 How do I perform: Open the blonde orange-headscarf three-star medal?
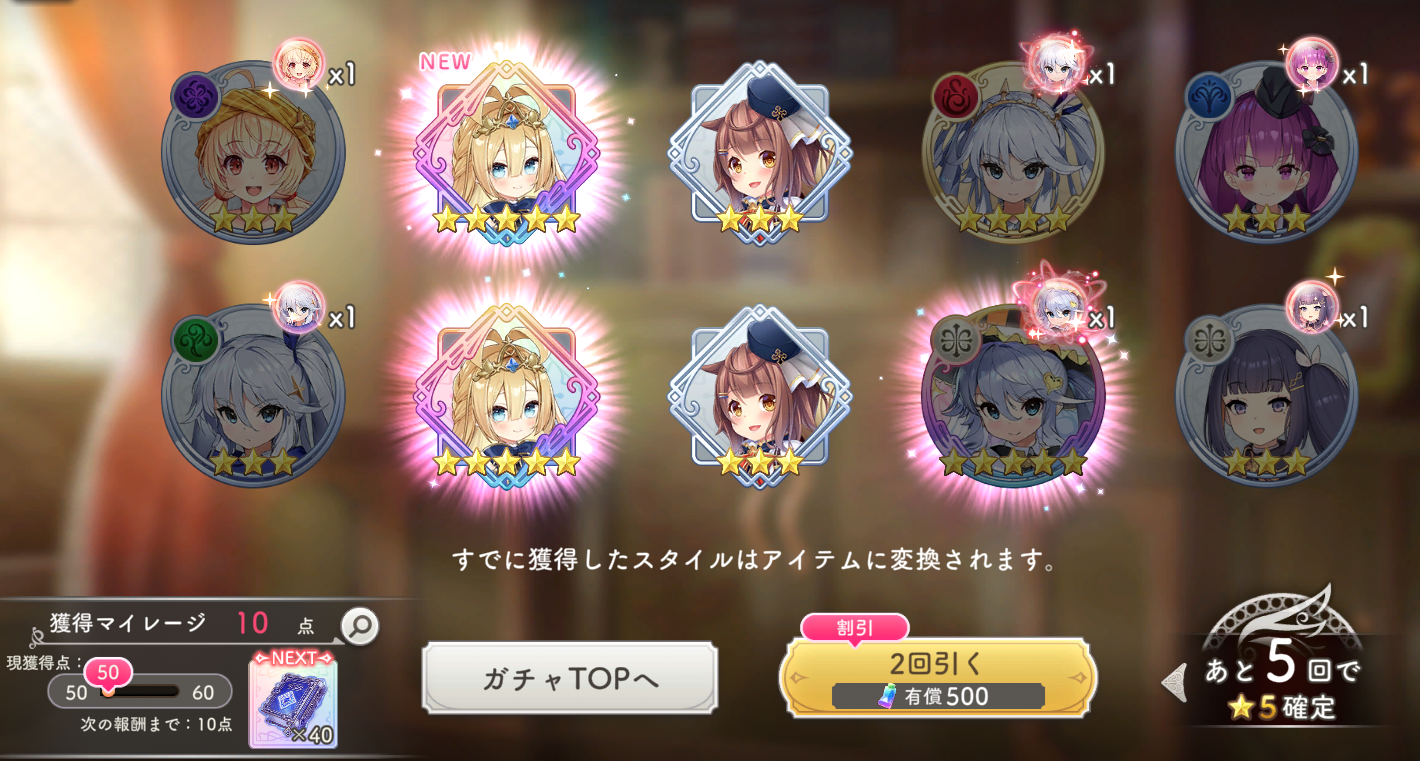[x=253, y=152]
